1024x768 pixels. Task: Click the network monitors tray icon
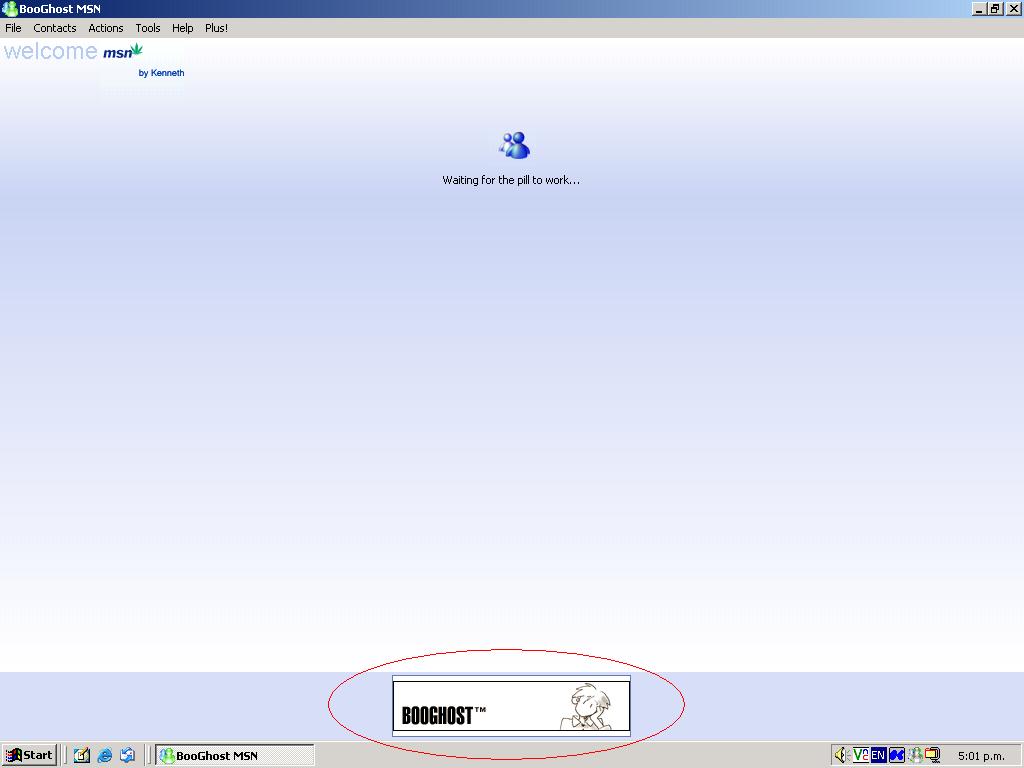932,755
